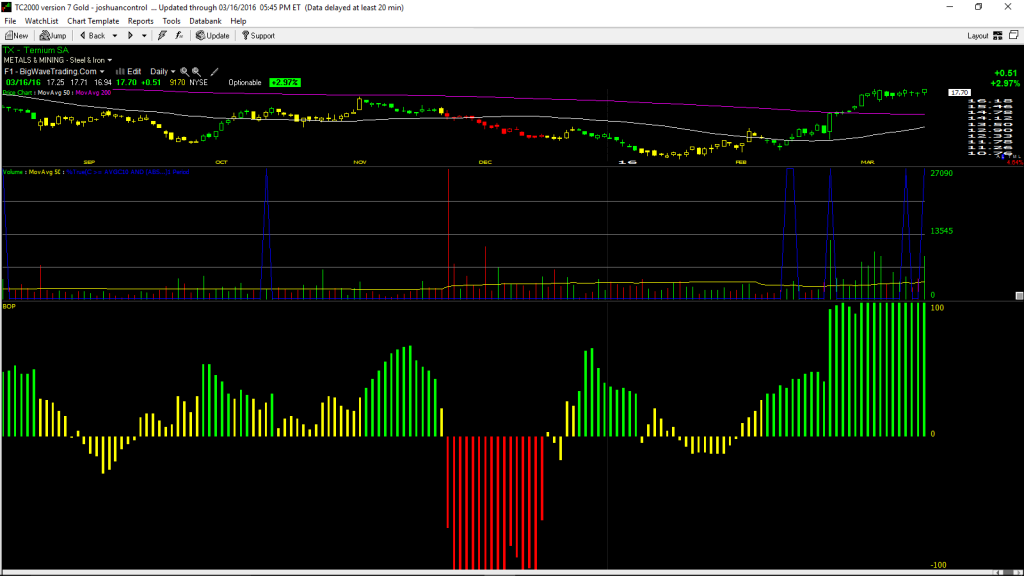Click the BOP indicator label
The image size is (1024, 576).
9,306
